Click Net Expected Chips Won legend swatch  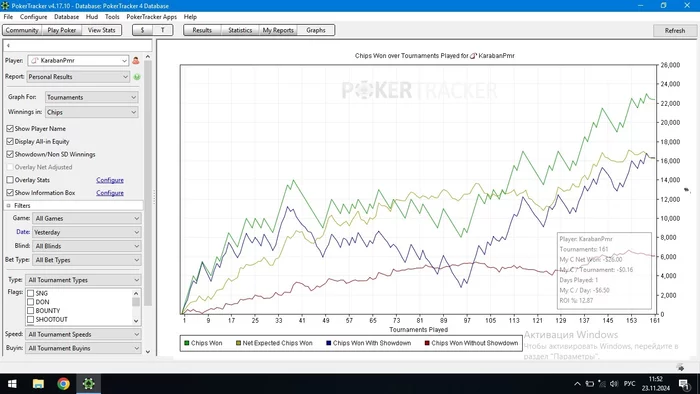238,343
